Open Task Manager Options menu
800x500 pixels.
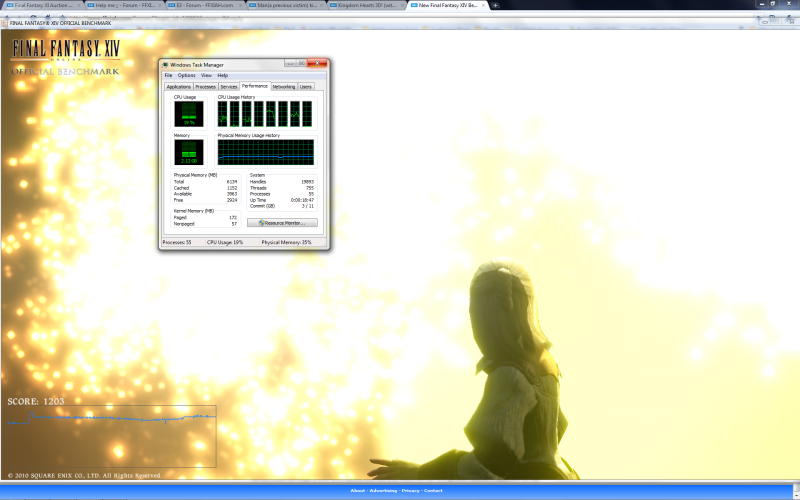pos(186,76)
